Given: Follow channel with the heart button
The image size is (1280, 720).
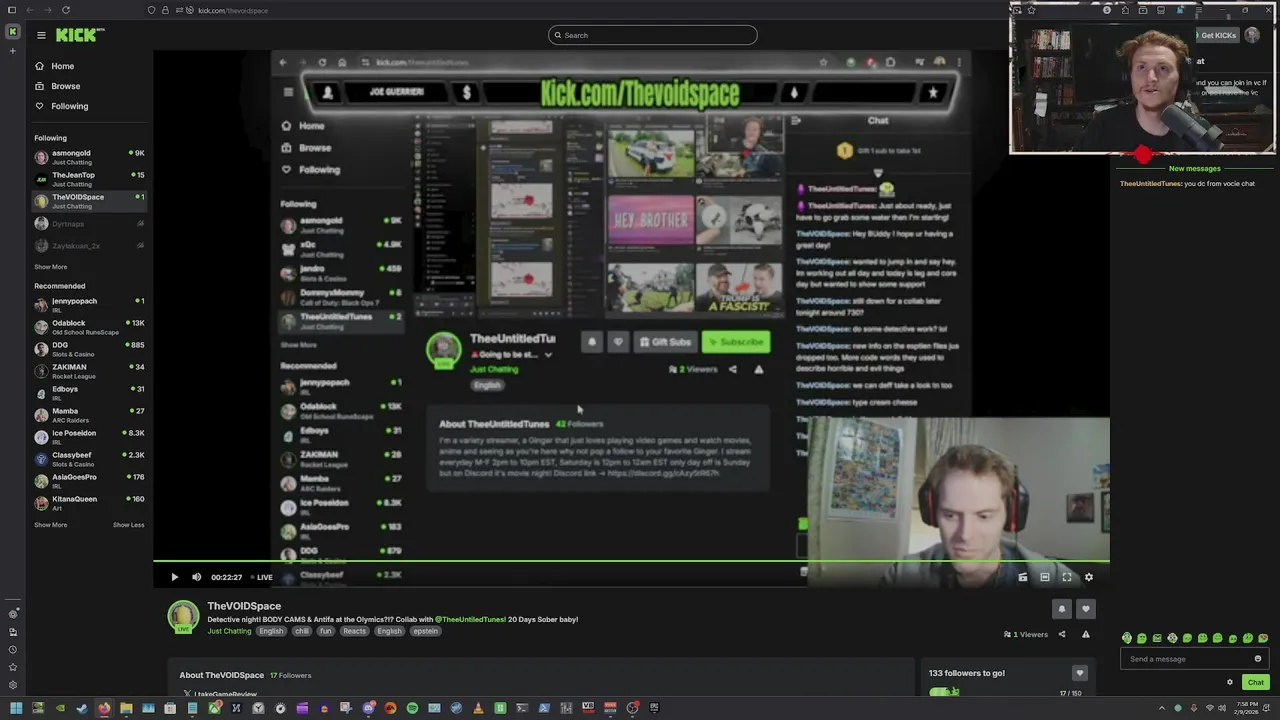Looking at the screenshot, I should 1086,608.
